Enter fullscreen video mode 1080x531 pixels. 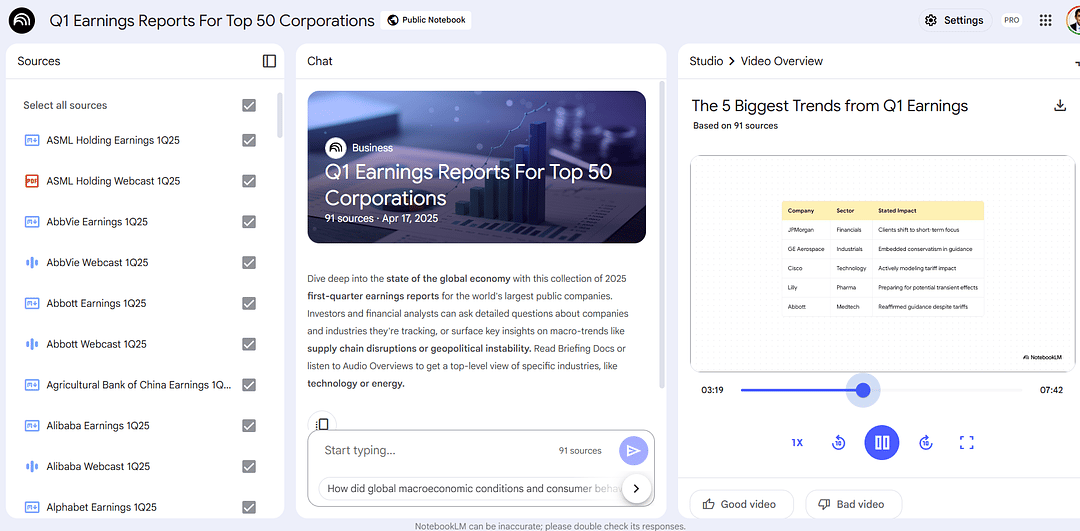(966, 442)
